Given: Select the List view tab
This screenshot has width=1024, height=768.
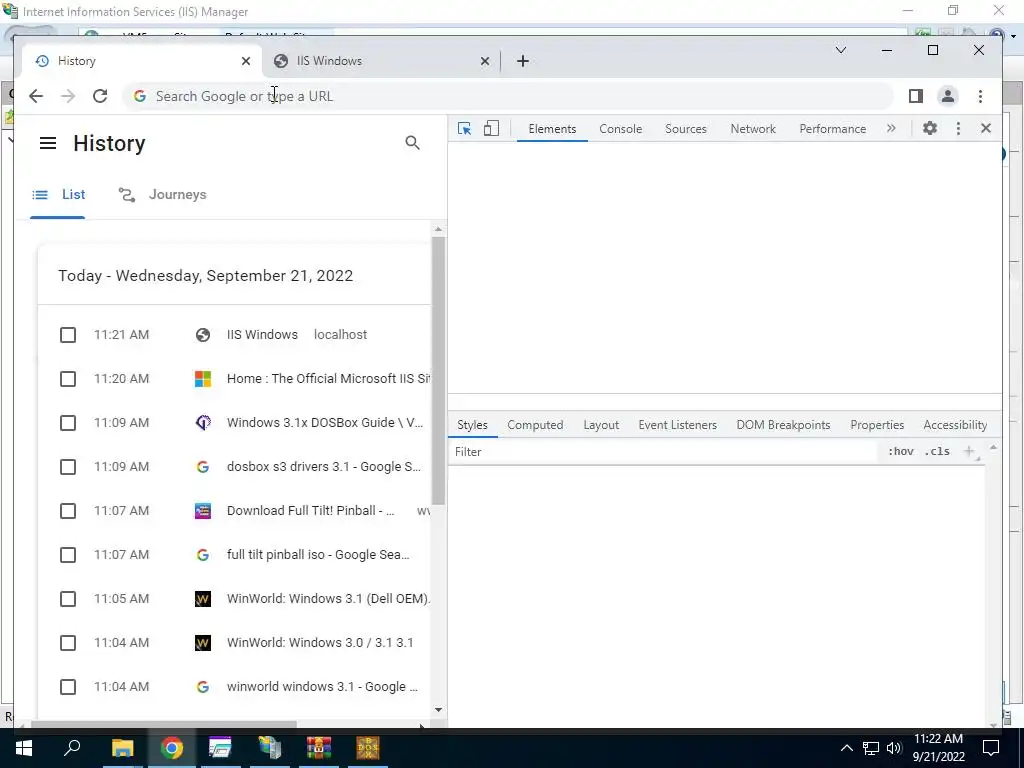Looking at the screenshot, I should tap(58, 195).
